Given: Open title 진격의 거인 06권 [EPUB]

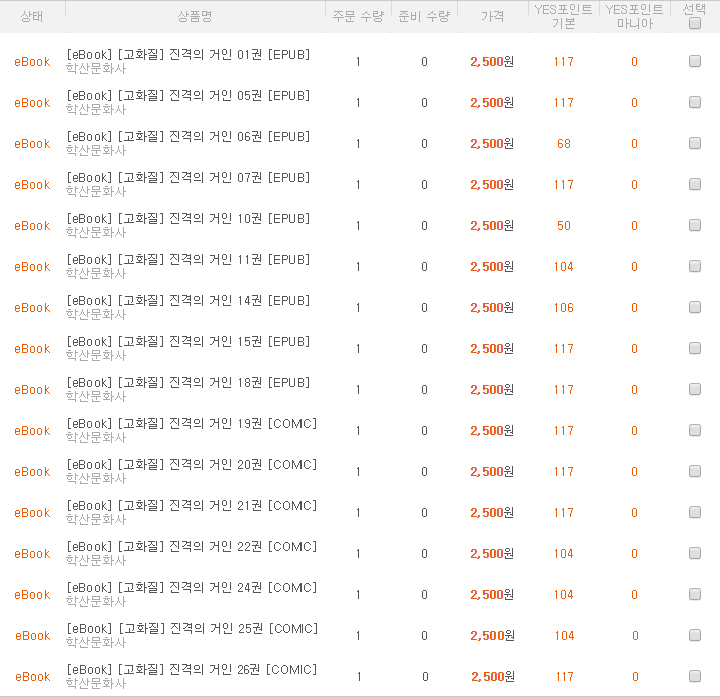Looking at the screenshot, I should 188,136.
